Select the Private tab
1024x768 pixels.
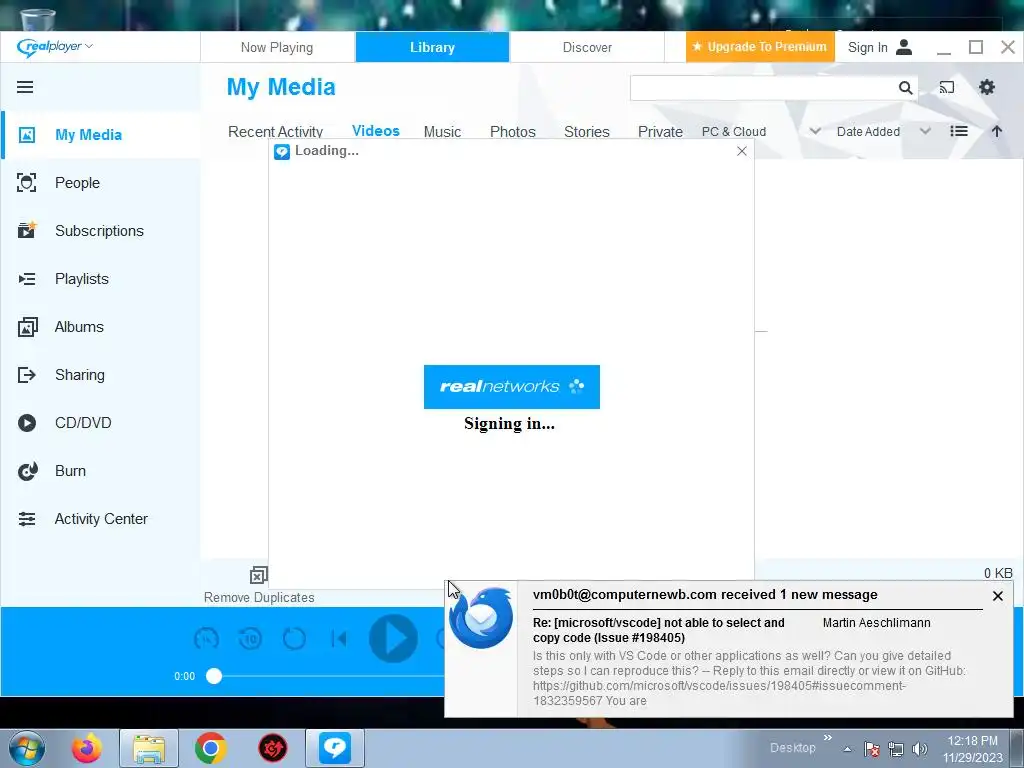(660, 131)
